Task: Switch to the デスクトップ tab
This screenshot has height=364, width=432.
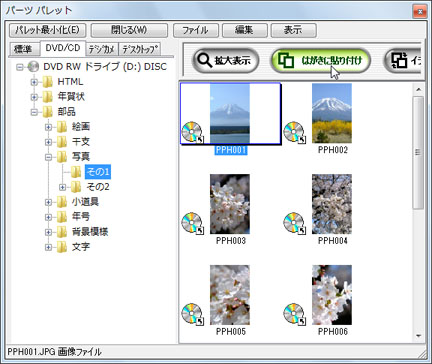Action: point(140,49)
